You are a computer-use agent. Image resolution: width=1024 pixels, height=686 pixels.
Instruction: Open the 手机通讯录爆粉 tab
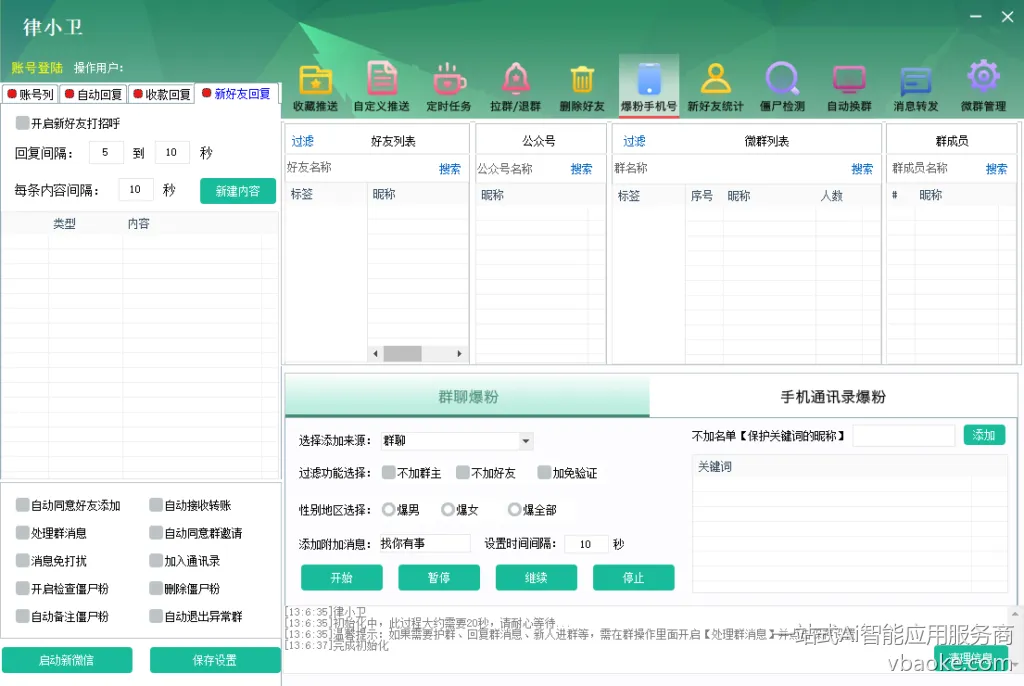(833, 397)
